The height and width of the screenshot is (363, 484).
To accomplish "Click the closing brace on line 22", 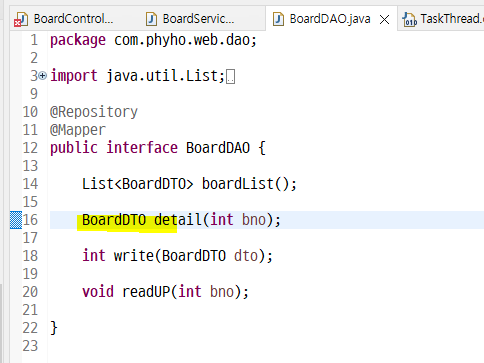I will click(54, 328).
